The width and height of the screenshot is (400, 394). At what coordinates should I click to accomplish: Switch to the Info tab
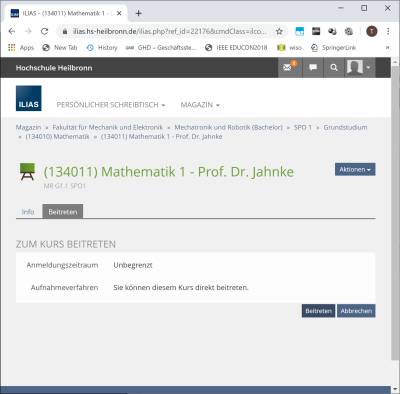(28, 212)
